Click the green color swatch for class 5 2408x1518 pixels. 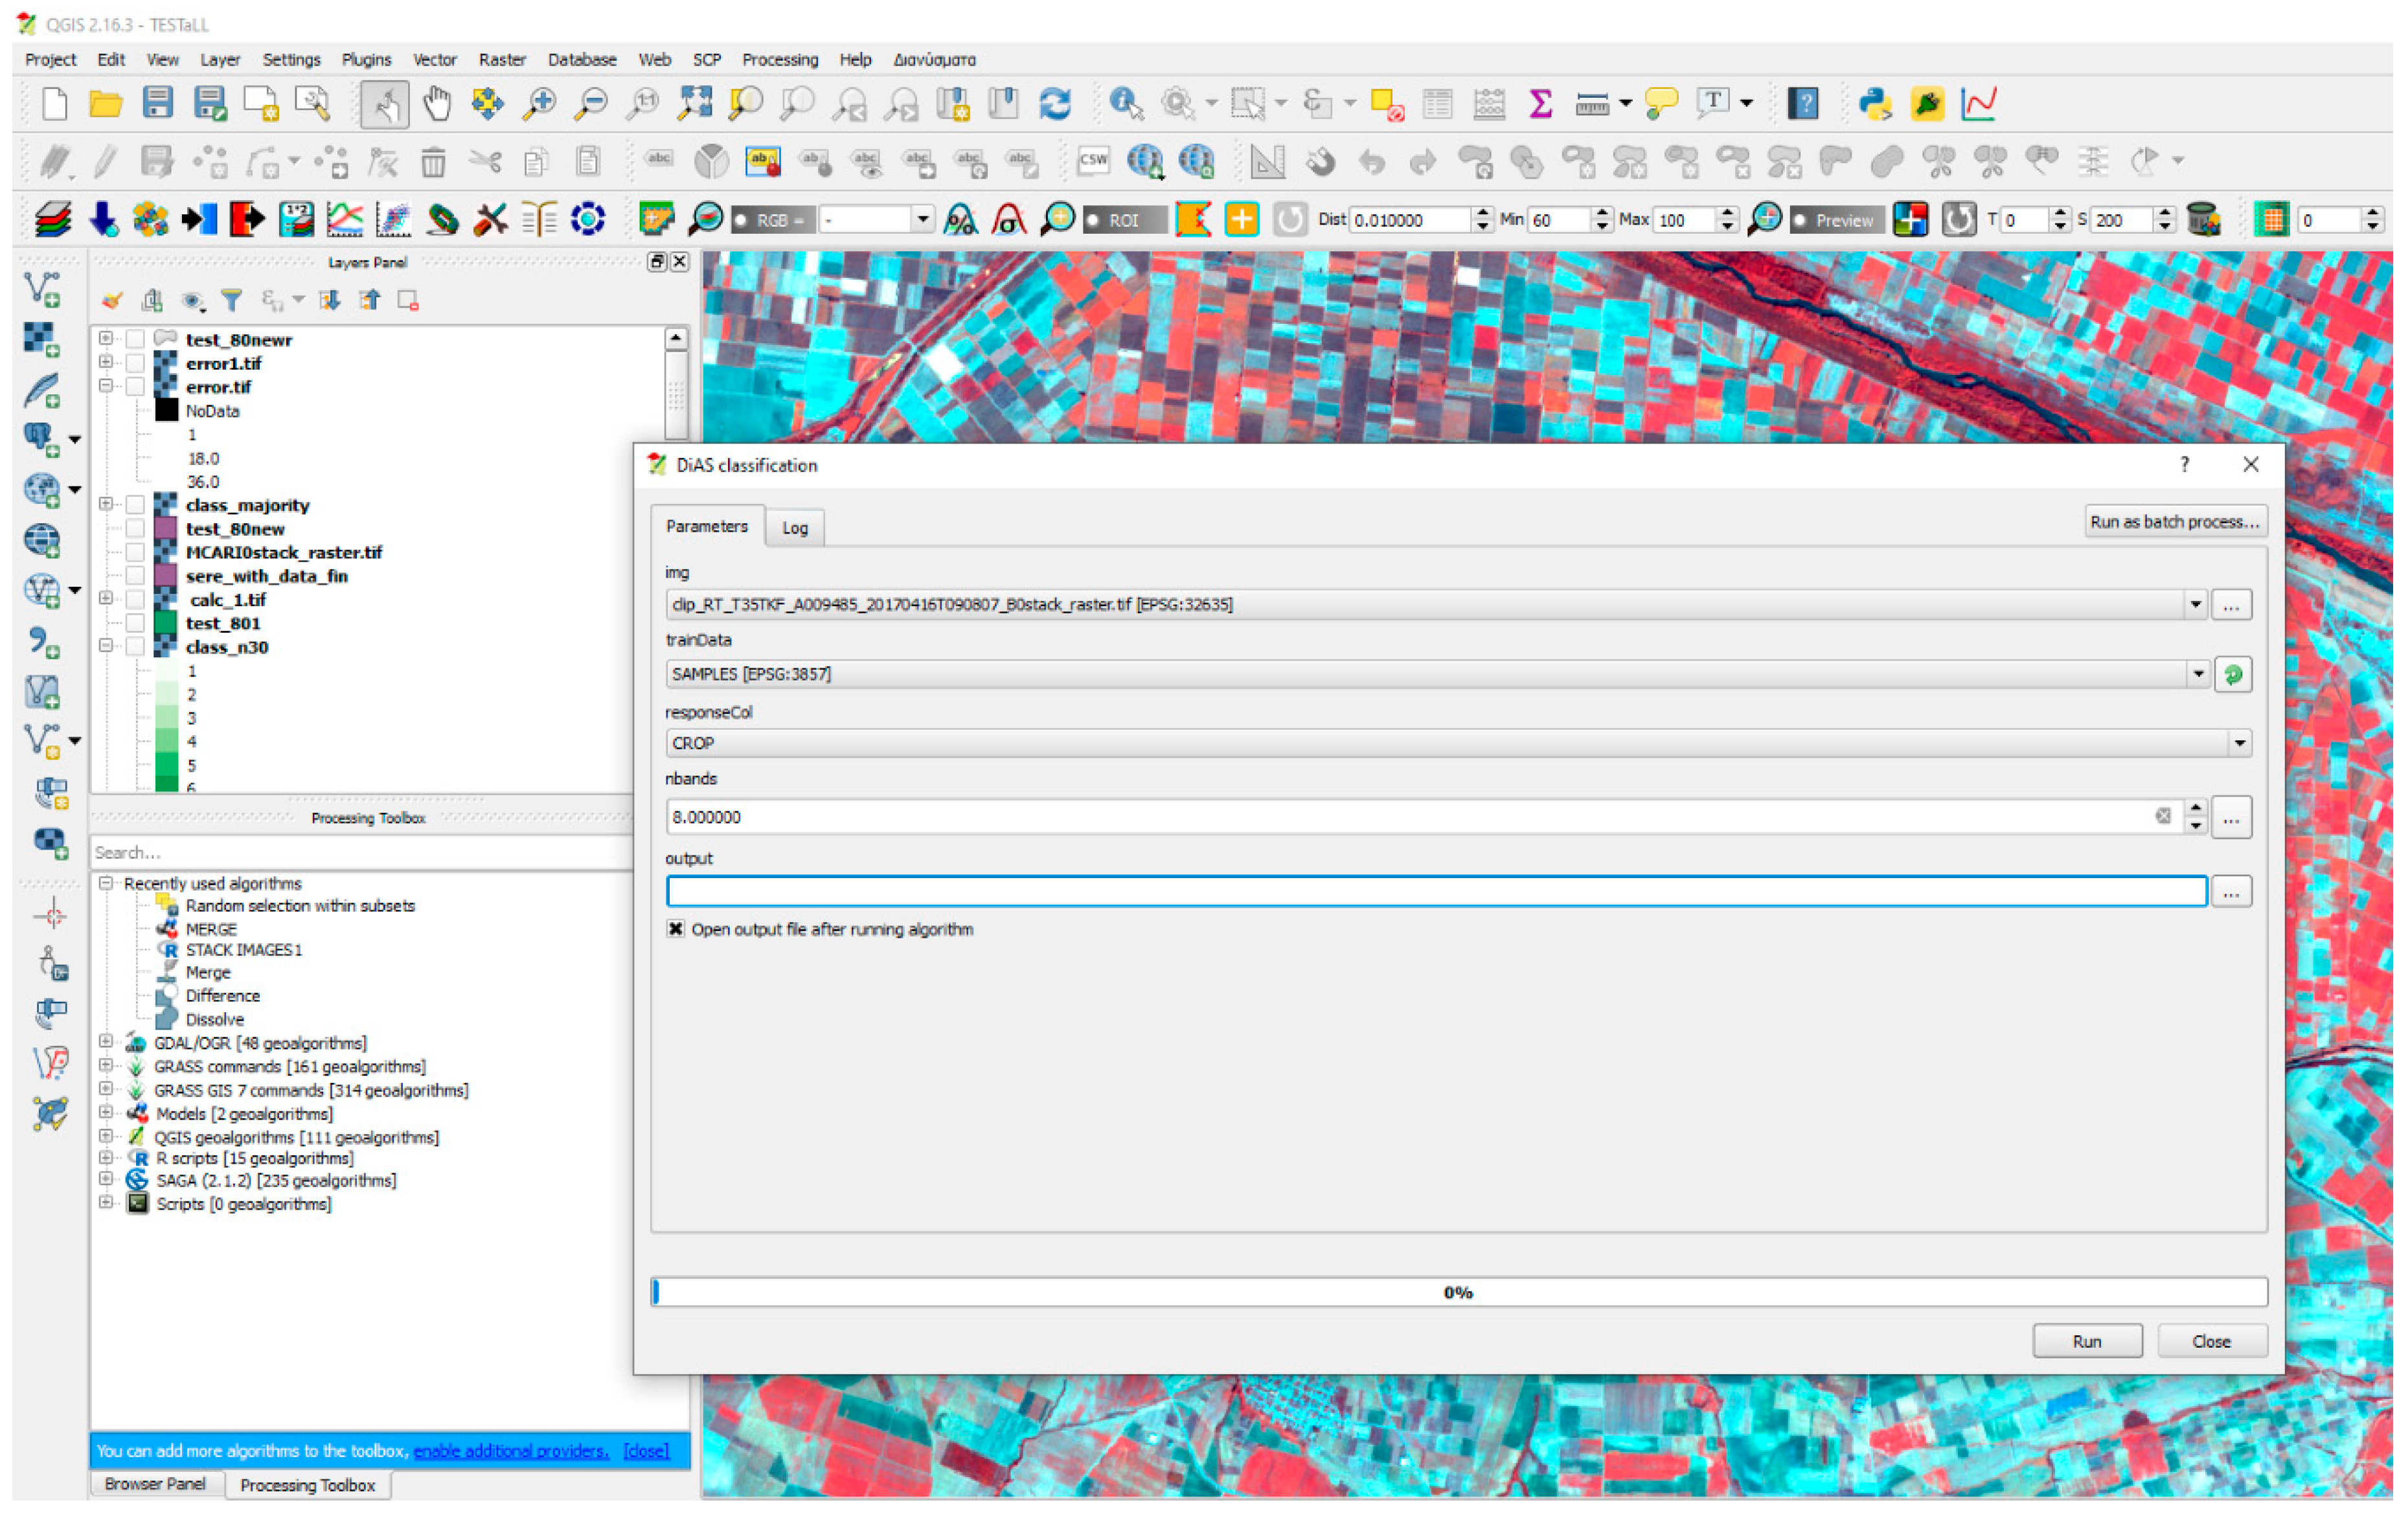pos(166,765)
